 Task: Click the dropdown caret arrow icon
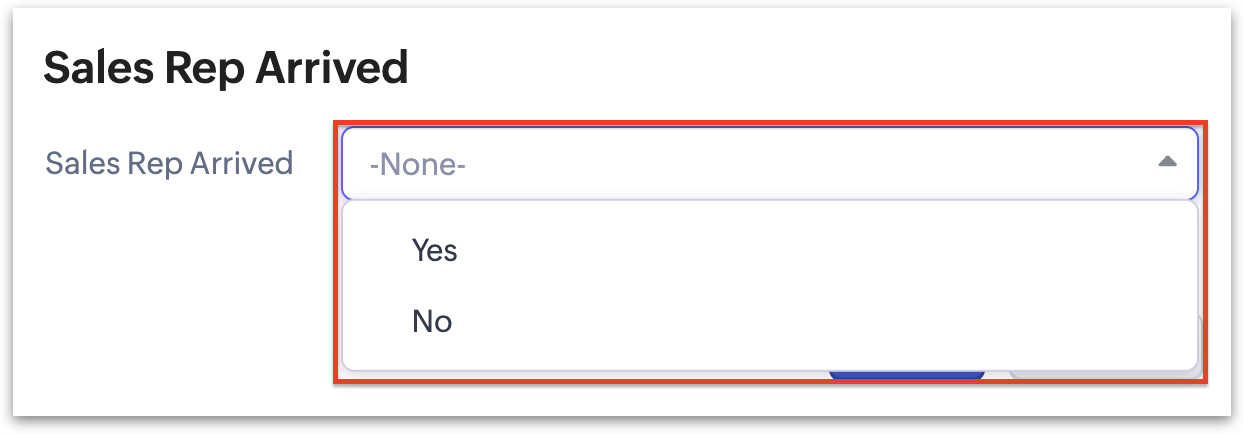pyautogui.click(x=1166, y=162)
